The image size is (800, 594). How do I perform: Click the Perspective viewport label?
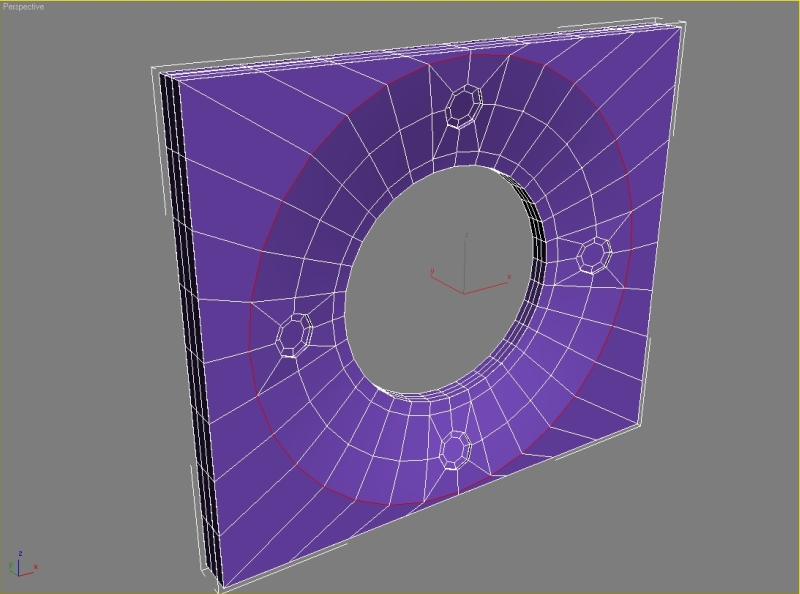(24, 7)
